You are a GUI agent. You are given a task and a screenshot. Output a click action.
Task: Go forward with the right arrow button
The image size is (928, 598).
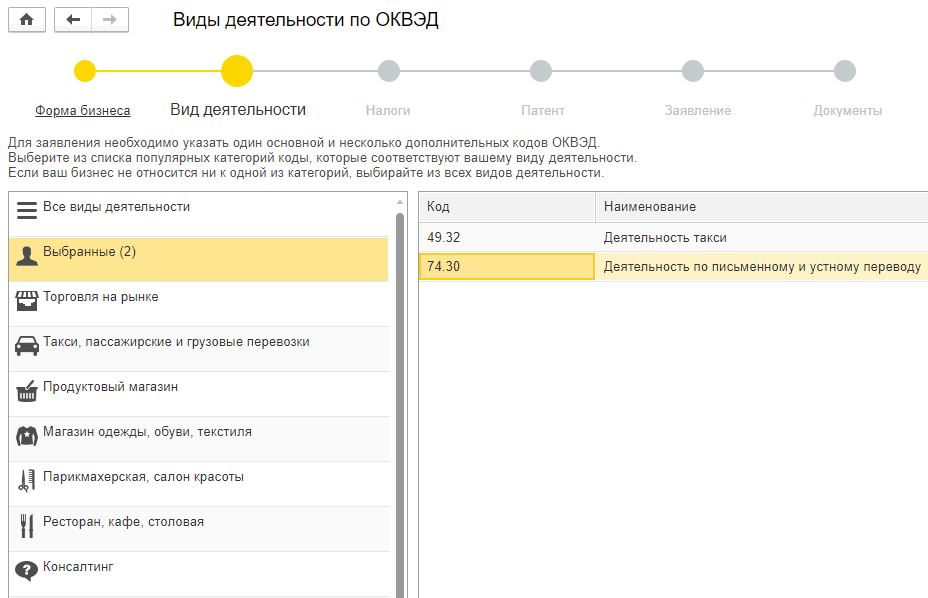pyautogui.click(x=109, y=20)
